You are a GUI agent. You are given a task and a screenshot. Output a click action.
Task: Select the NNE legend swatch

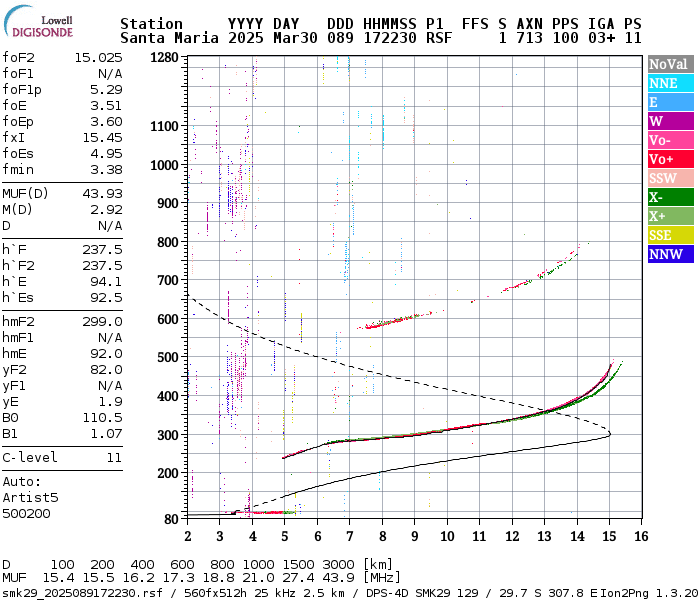coord(671,83)
